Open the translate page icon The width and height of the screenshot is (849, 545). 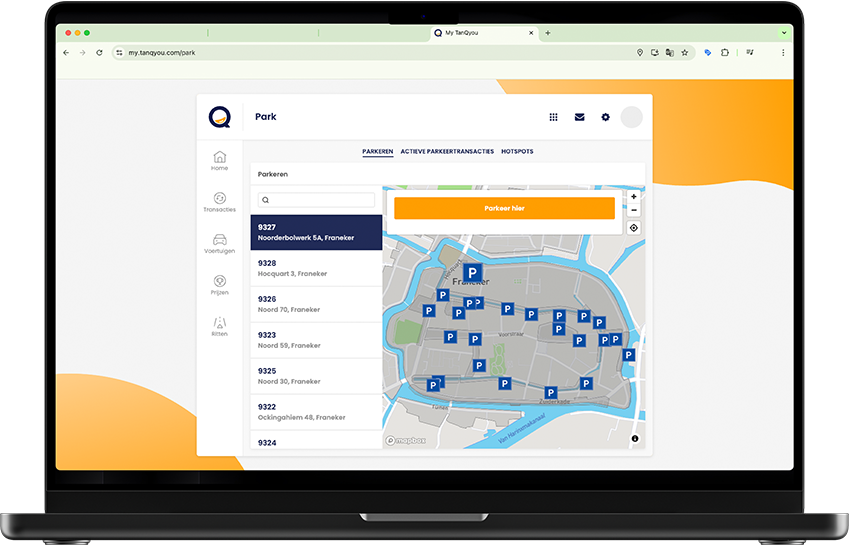670,52
